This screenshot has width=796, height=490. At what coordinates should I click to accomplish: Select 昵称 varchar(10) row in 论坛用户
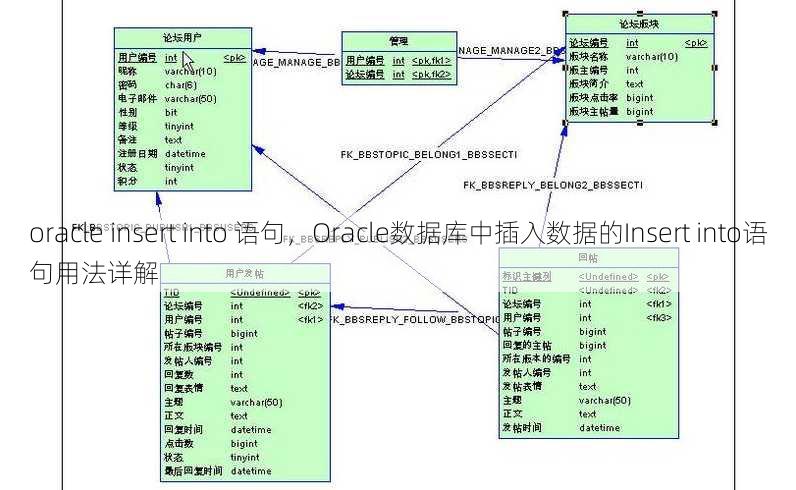pyautogui.click(x=168, y=72)
